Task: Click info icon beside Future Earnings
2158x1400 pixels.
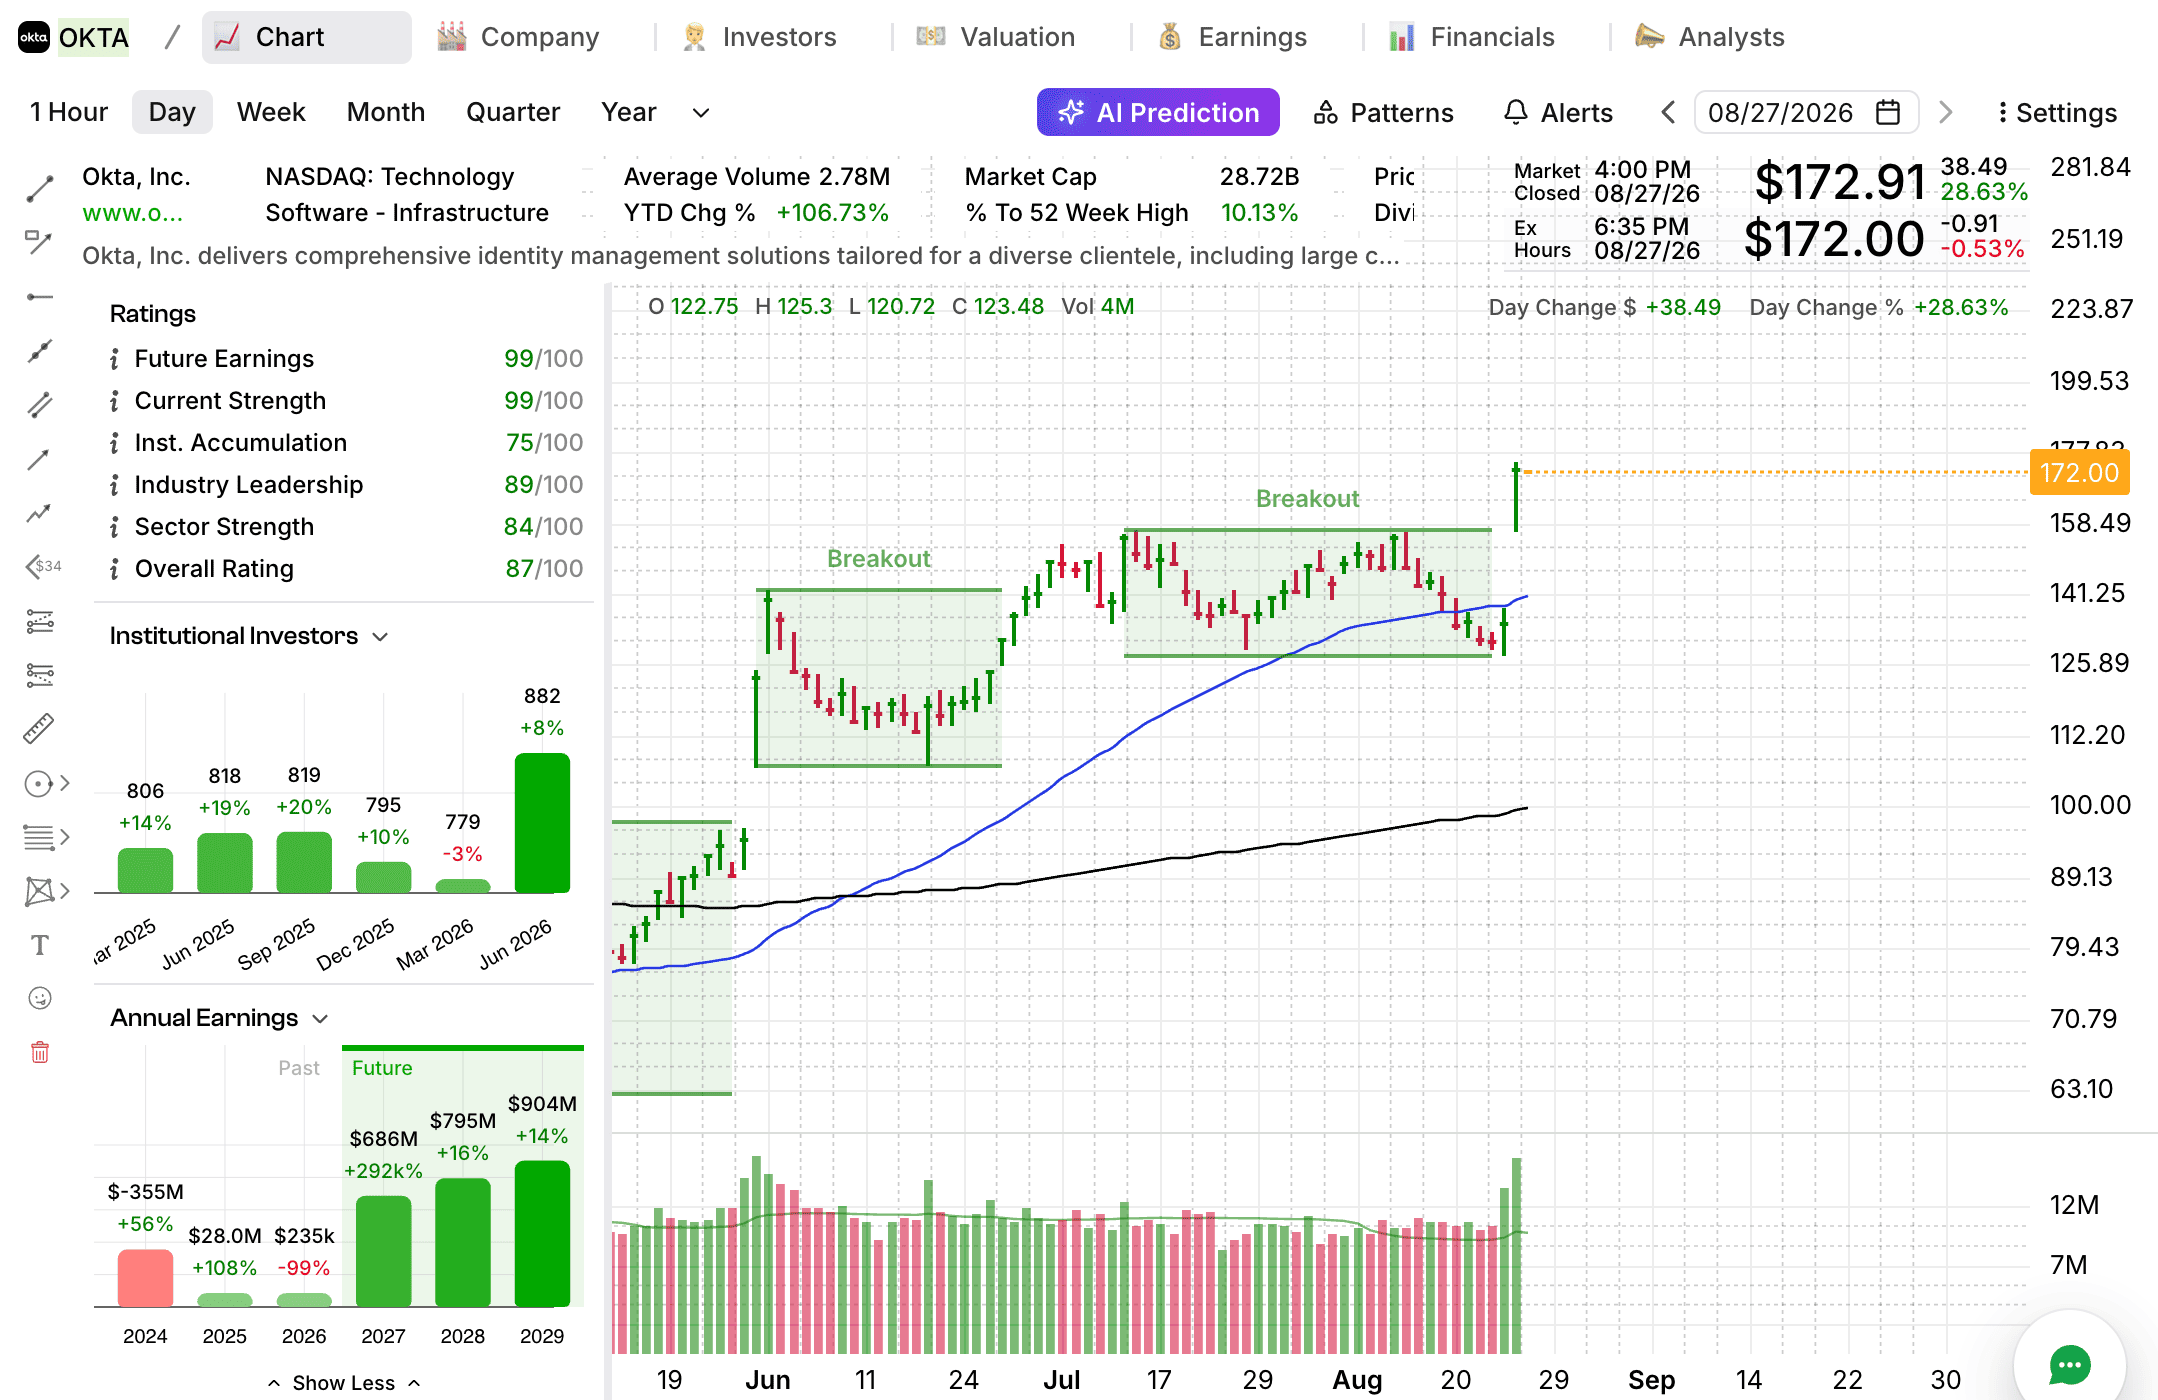Action: click(114, 359)
